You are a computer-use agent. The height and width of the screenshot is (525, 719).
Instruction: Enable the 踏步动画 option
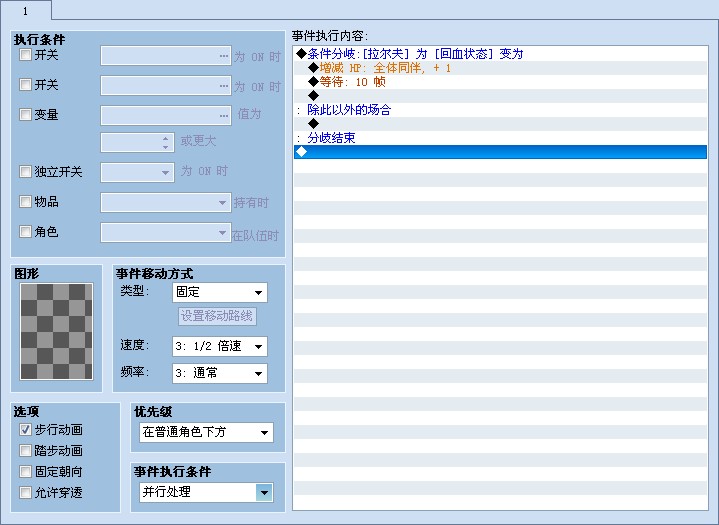pos(25,451)
